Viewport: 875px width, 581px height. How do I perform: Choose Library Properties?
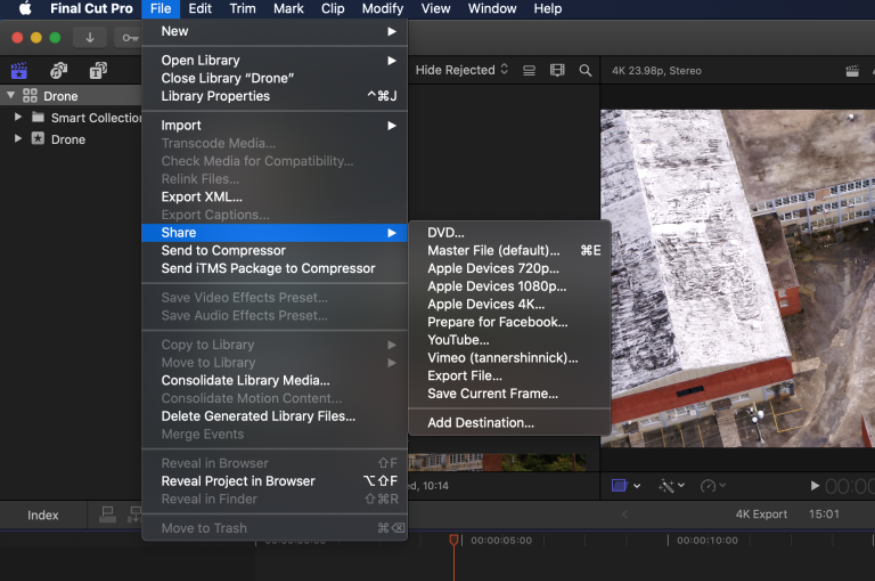point(275,96)
